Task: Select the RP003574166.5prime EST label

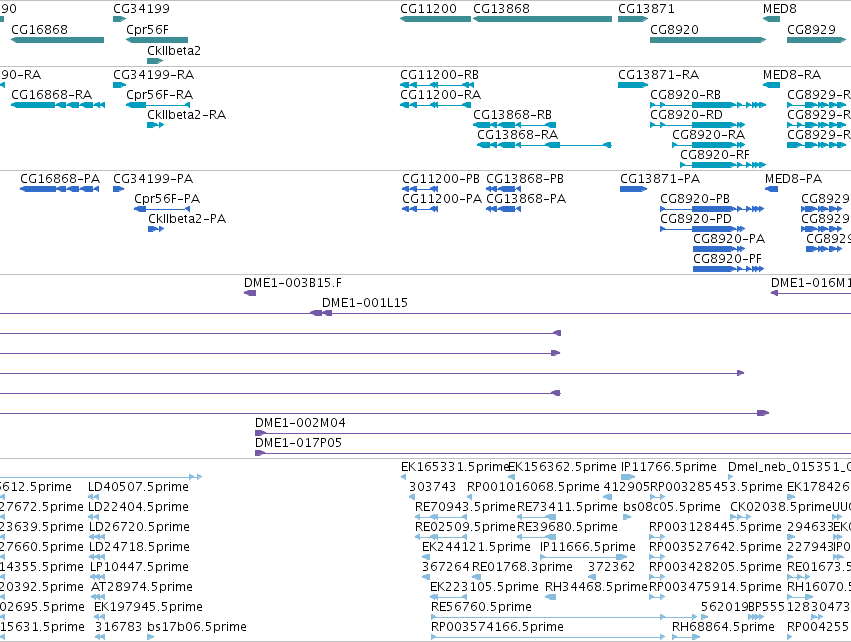Action: point(497,627)
